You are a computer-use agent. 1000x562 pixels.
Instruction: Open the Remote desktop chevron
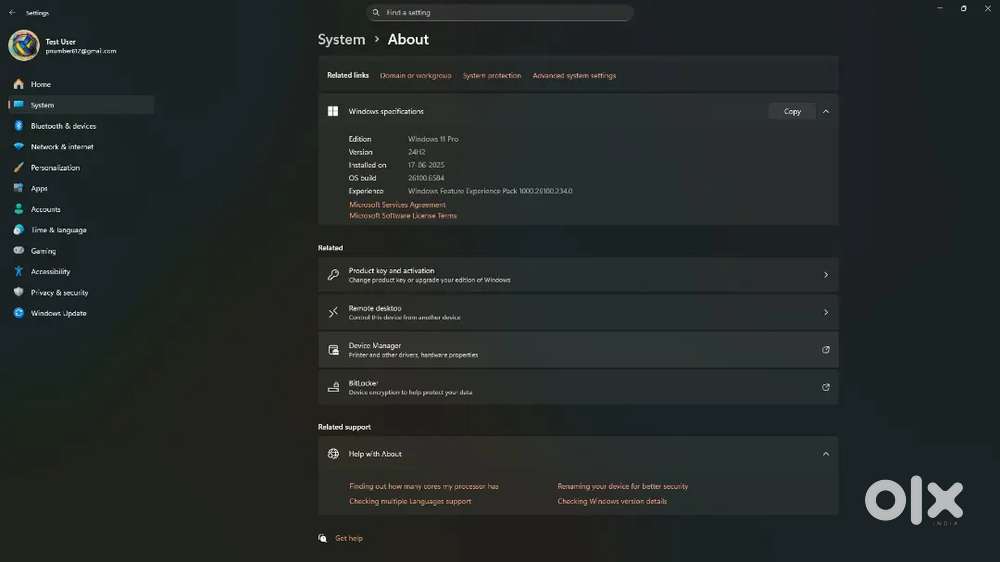point(825,313)
